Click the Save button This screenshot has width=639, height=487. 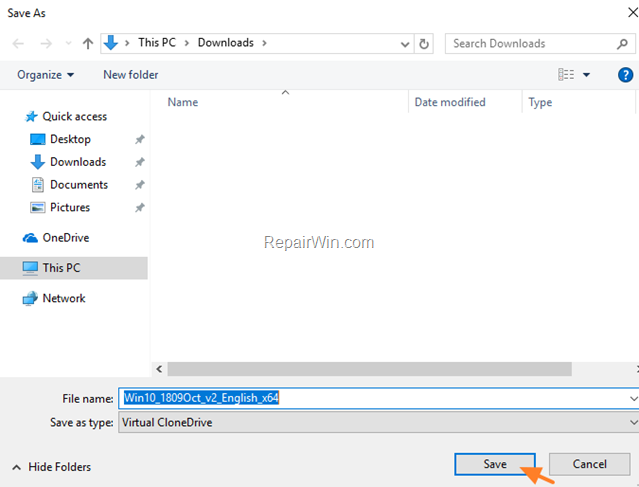495,464
